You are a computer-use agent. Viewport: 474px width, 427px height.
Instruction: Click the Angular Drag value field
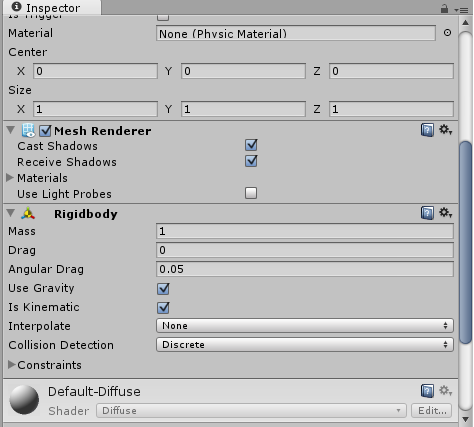tap(305, 269)
